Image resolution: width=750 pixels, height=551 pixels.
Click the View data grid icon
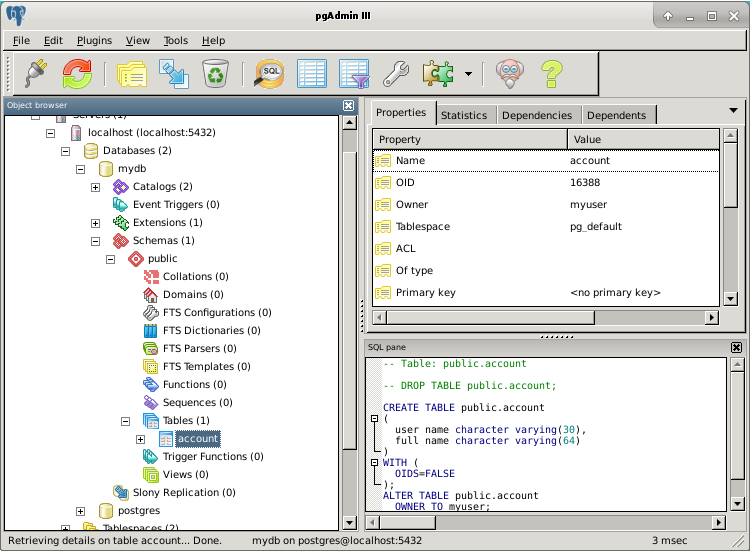point(311,74)
